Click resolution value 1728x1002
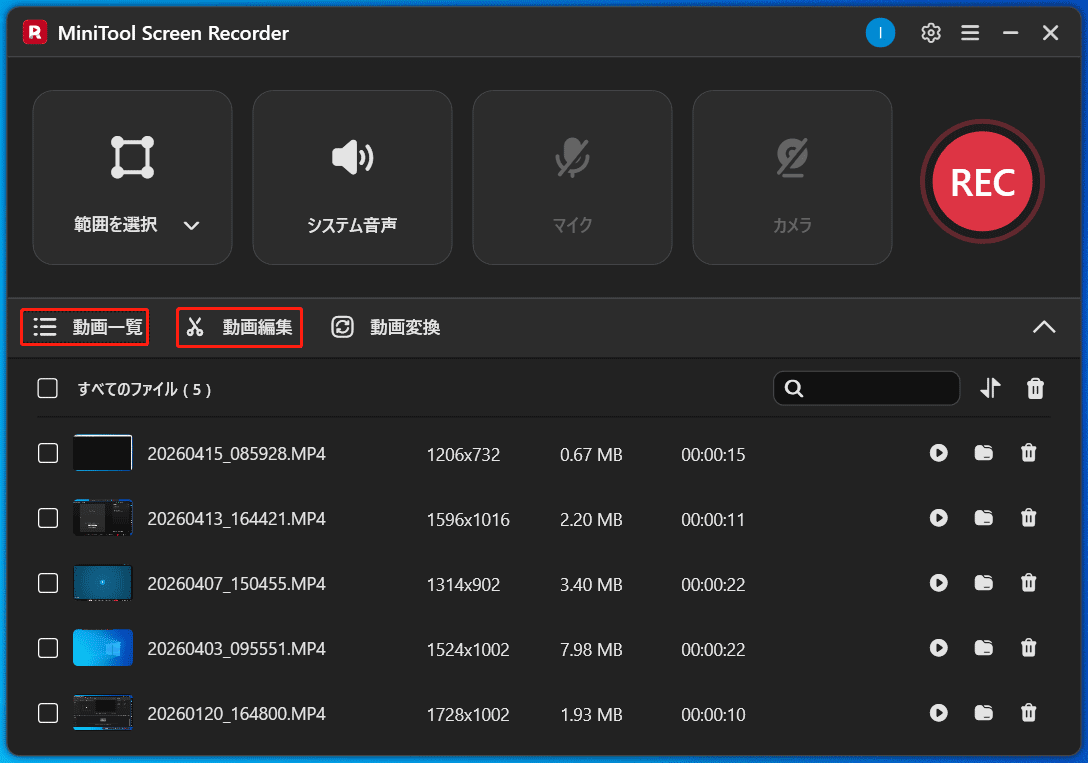Image resolution: width=1088 pixels, height=763 pixels. [x=468, y=714]
